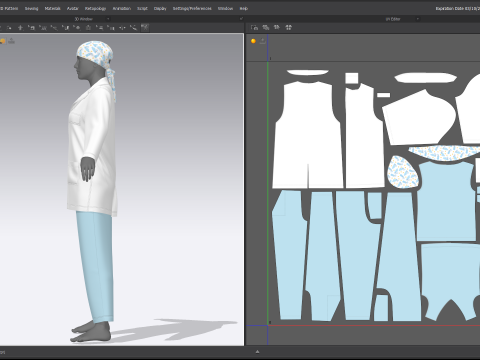Viewport: 480px width, 360px height.
Task: Click the first icon in UV Editor toolbar
Action: [254, 28]
